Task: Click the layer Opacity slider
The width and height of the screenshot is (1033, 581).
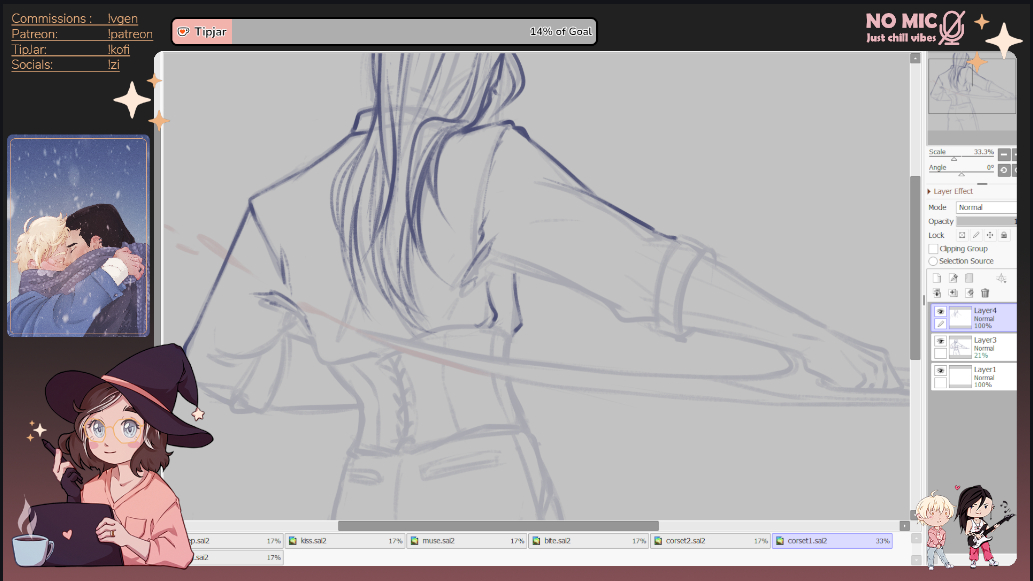Action: point(985,221)
